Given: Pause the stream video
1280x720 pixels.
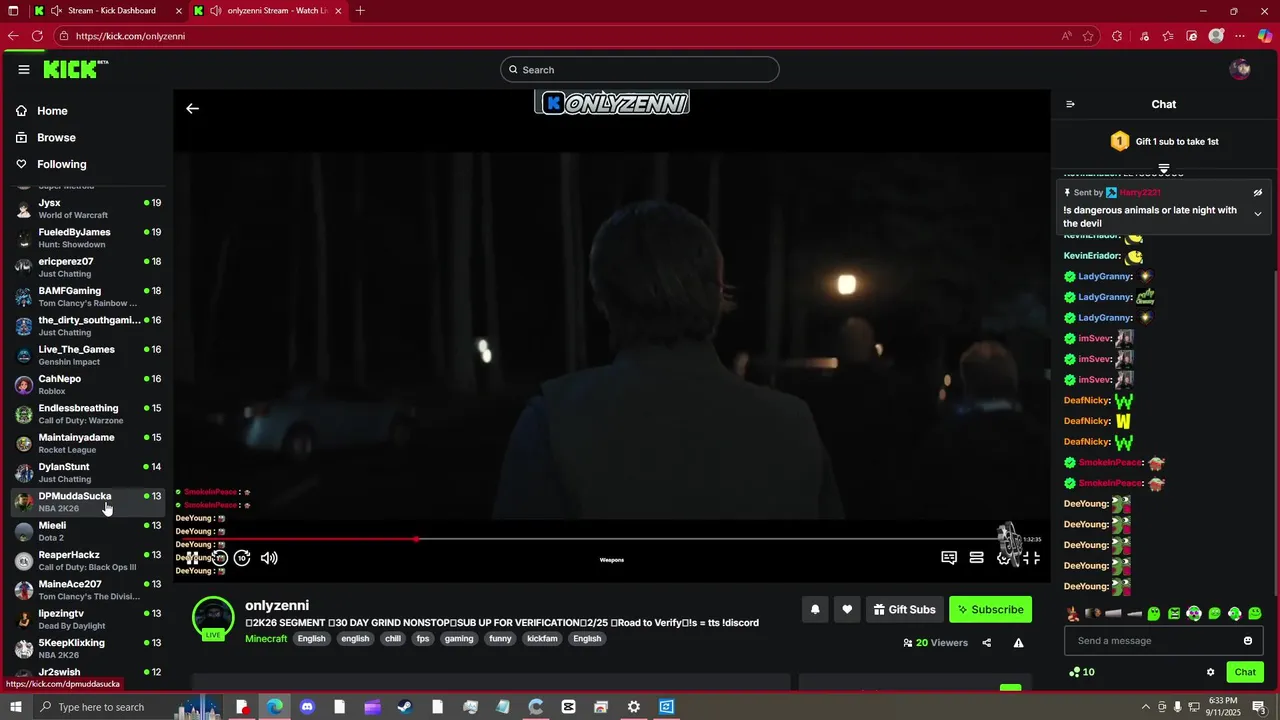Looking at the screenshot, I should tap(192, 558).
